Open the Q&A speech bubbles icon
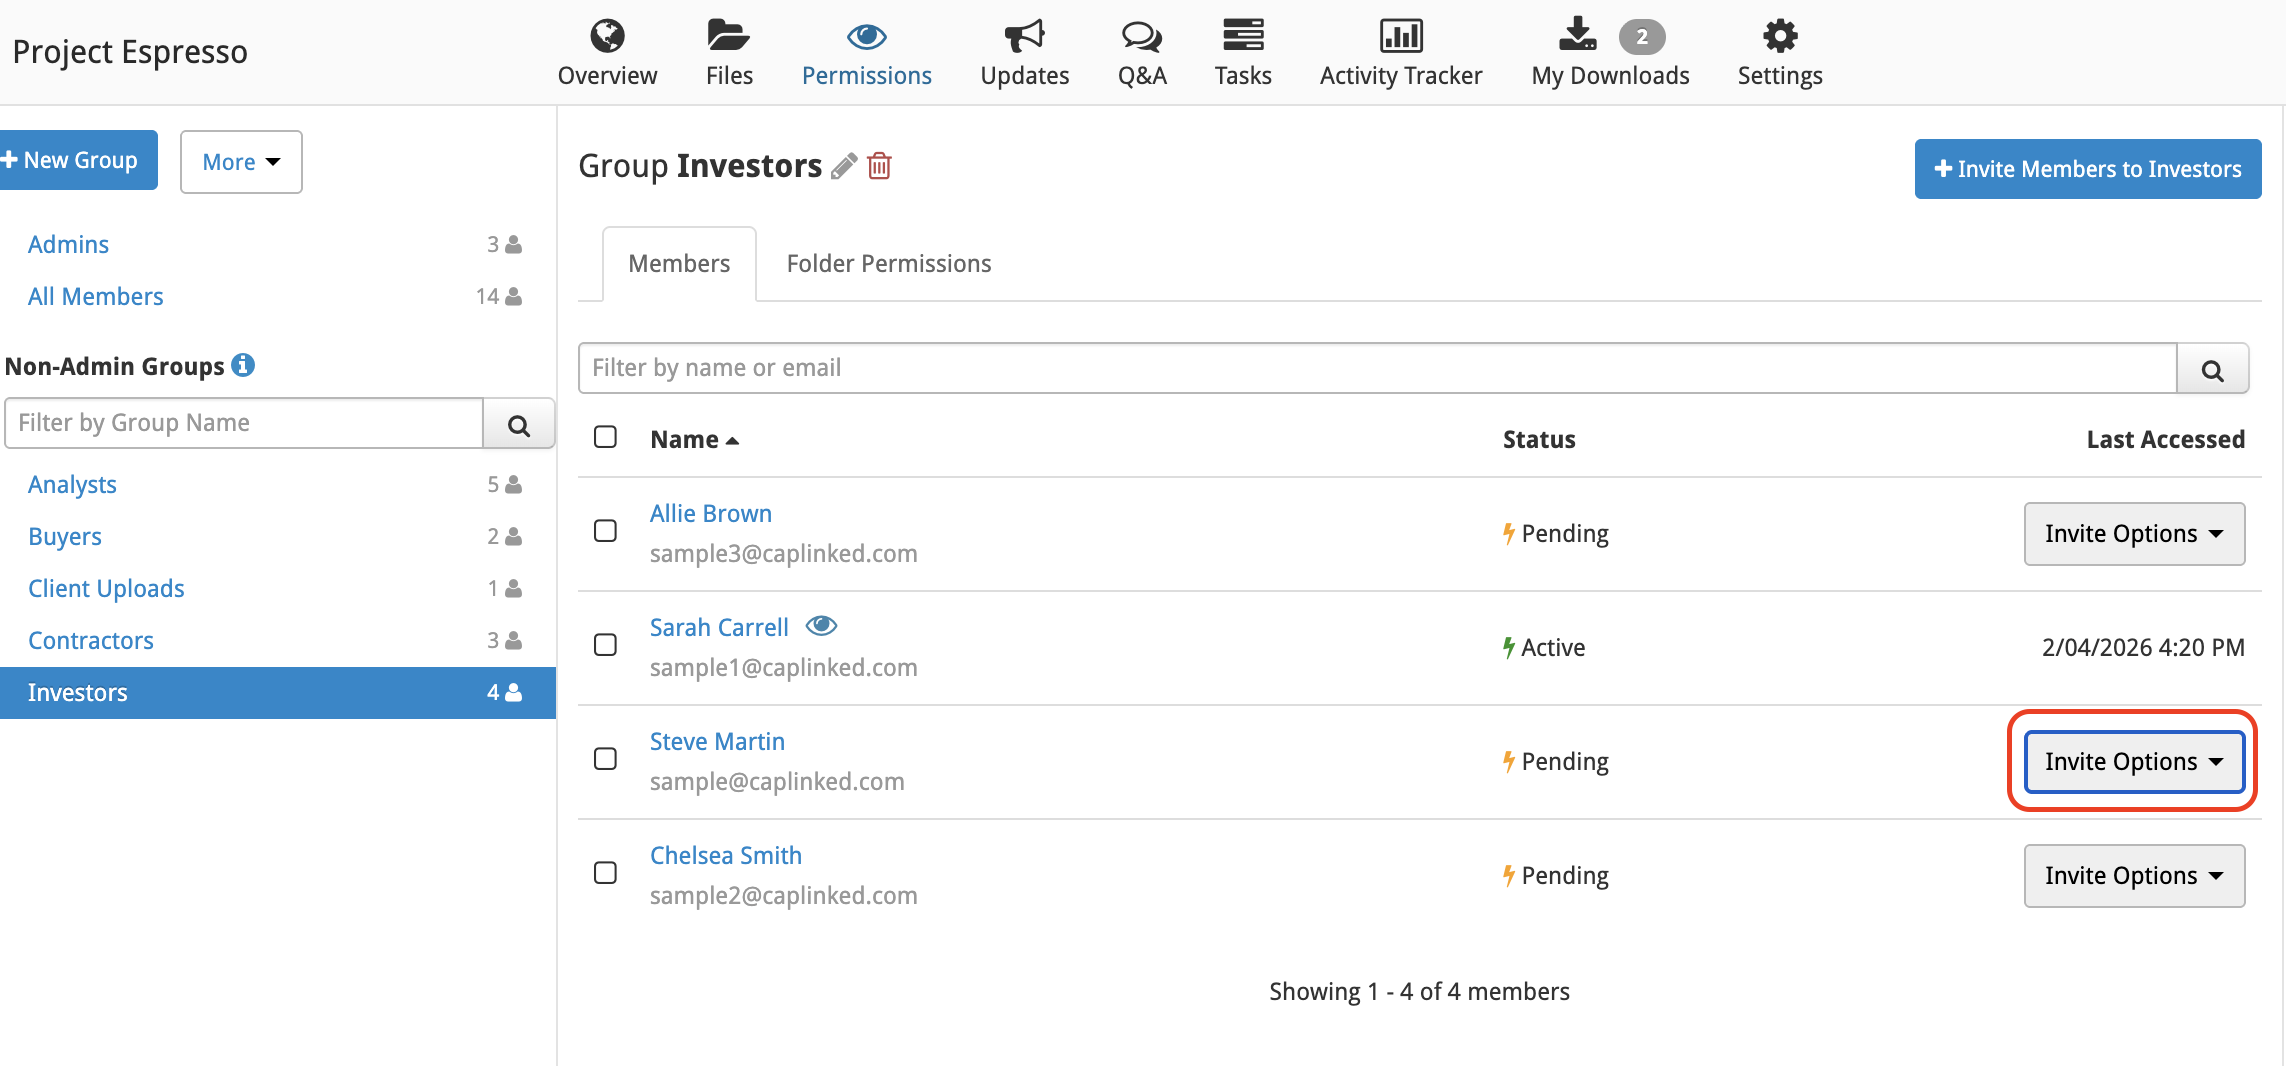Image resolution: width=2286 pixels, height=1066 pixels. click(x=1142, y=36)
